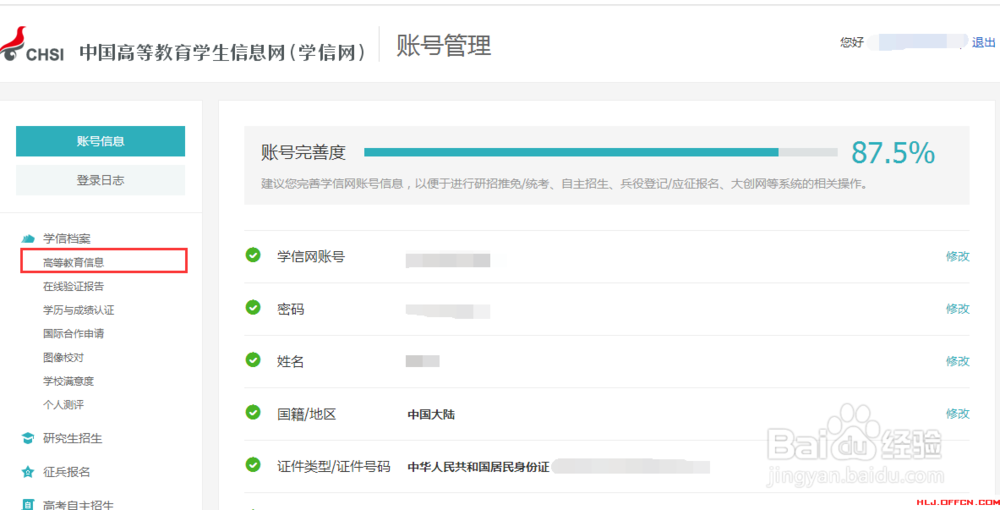Image resolution: width=1000 pixels, height=510 pixels.
Task: Click the cloud icon beside 学信档案
Action: pos(28,239)
